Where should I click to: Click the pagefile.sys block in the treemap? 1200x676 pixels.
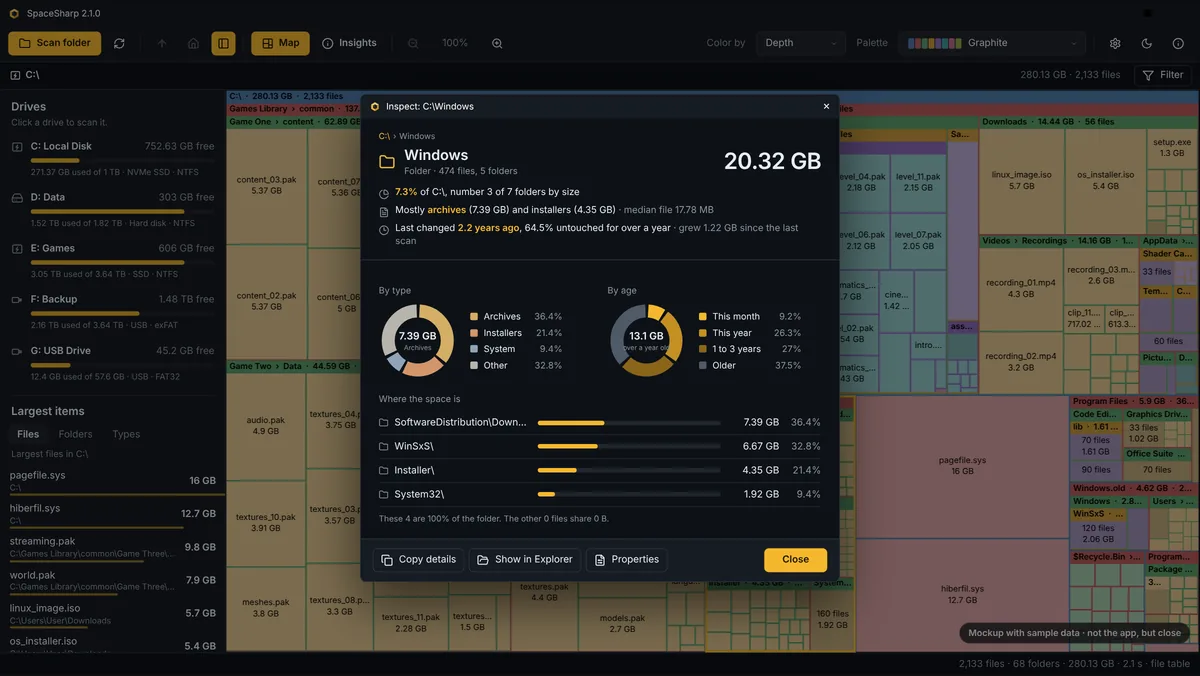tap(962, 465)
